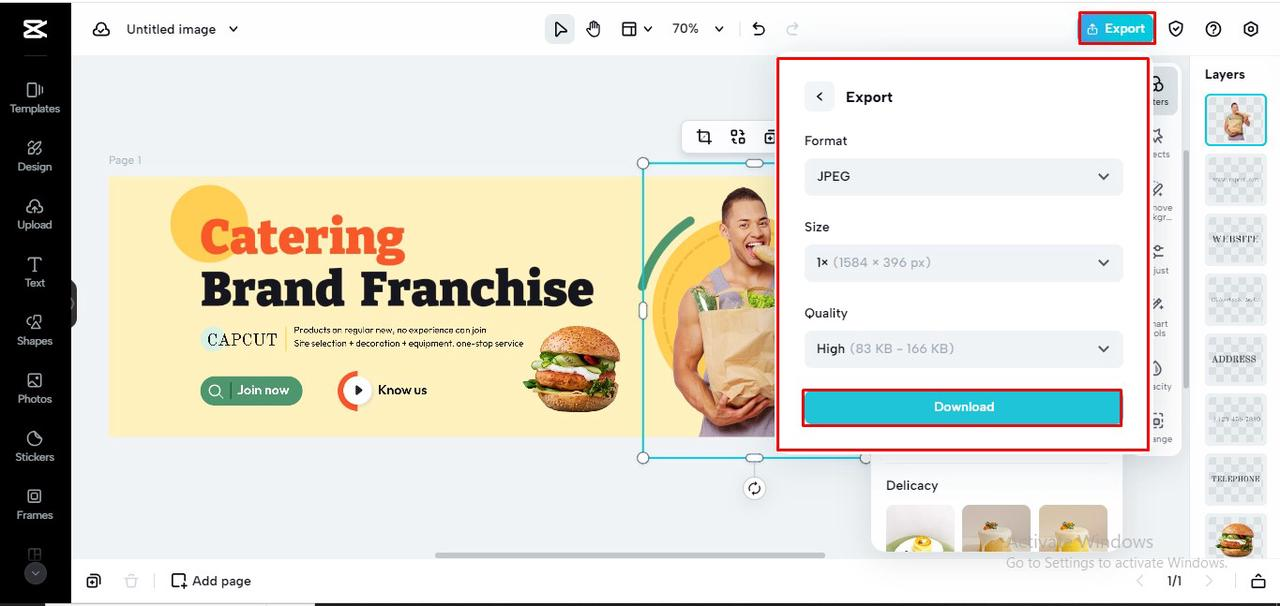The height and width of the screenshot is (606, 1280).
Task: Select the WEBSITE layer thumbnail
Action: point(1235,240)
